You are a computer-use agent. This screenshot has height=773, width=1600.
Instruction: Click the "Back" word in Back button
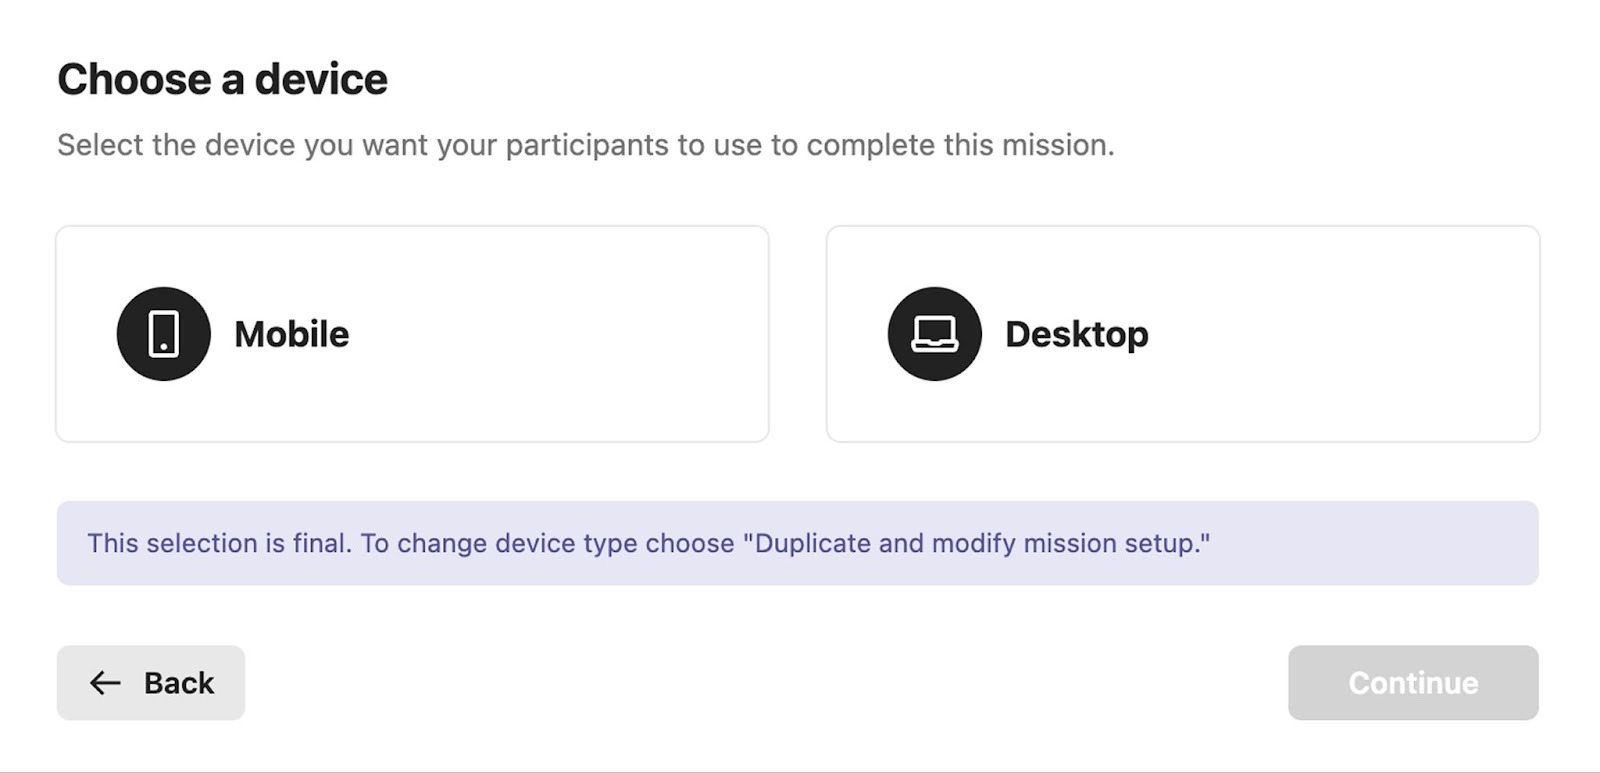(179, 683)
